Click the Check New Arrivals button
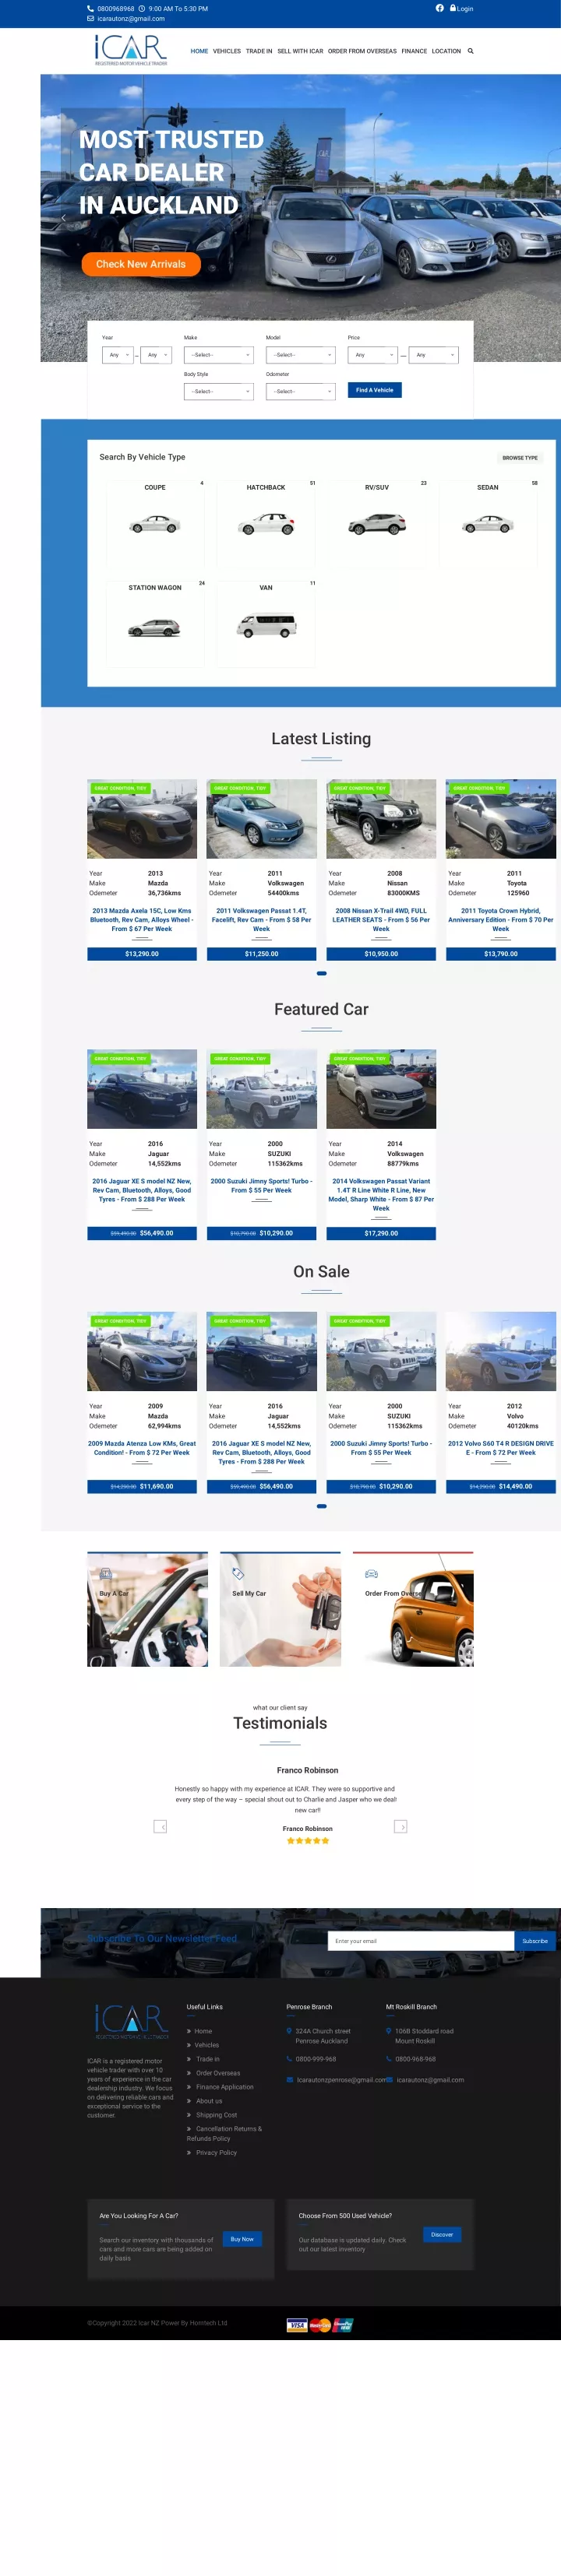Screen dimensions: 561x2576 click(141, 264)
